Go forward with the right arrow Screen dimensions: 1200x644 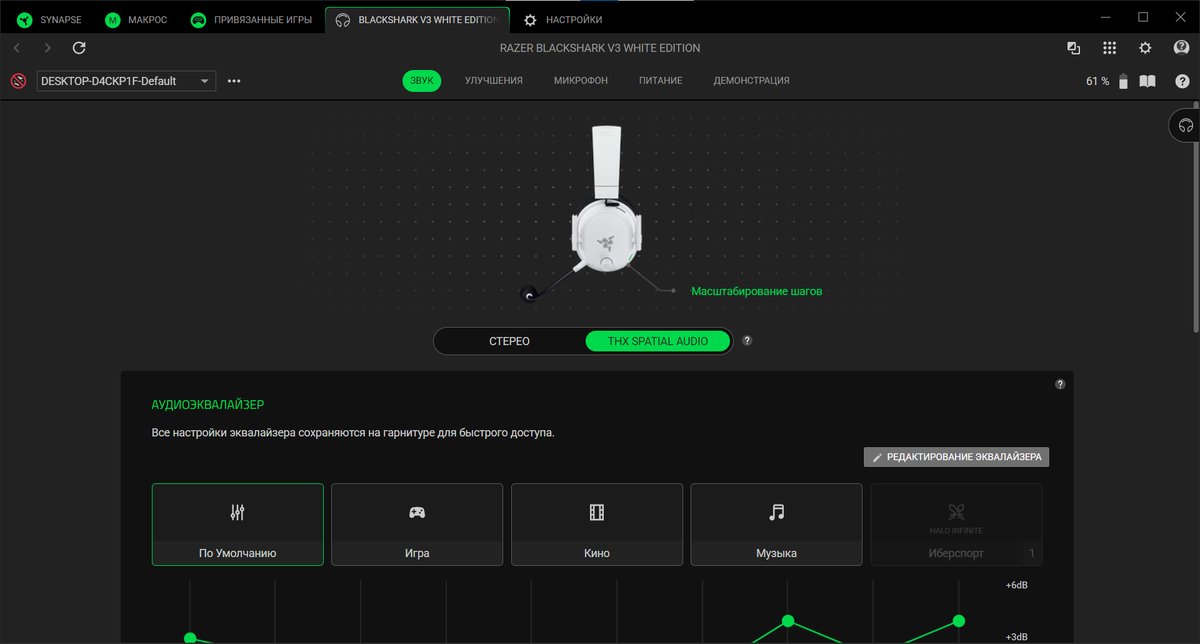point(47,48)
